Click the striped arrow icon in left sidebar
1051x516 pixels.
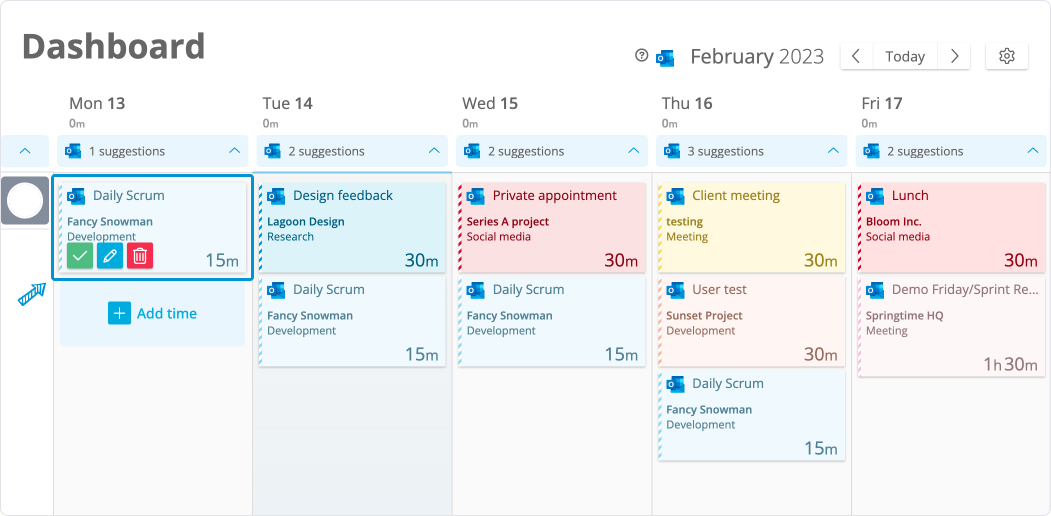coord(31,294)
